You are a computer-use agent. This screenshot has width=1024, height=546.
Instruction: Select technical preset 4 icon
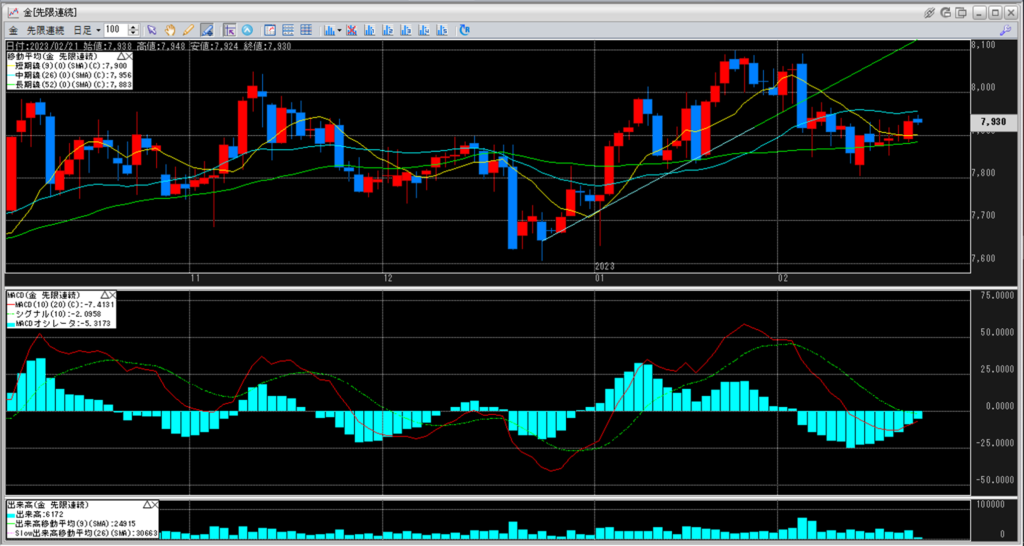pos(424,30)
